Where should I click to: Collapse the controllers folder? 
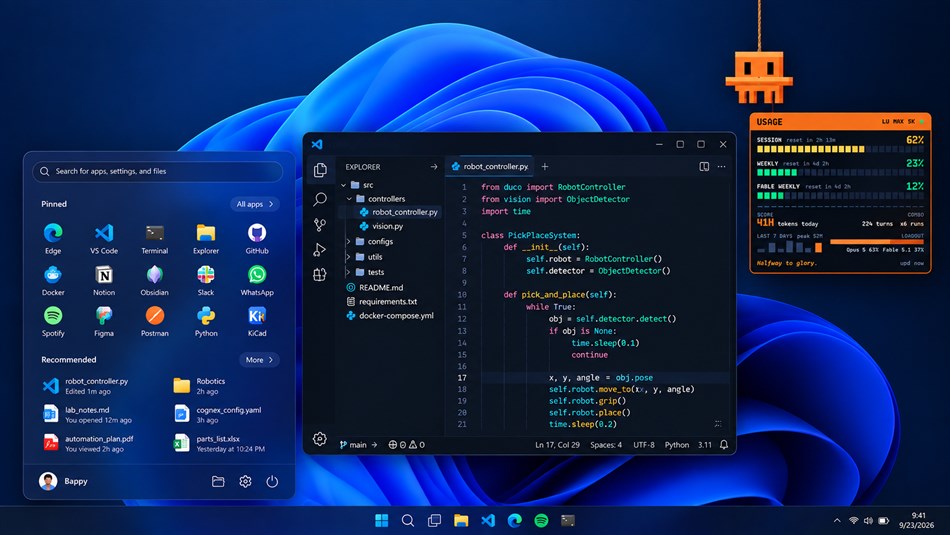(x=349, y=199)
